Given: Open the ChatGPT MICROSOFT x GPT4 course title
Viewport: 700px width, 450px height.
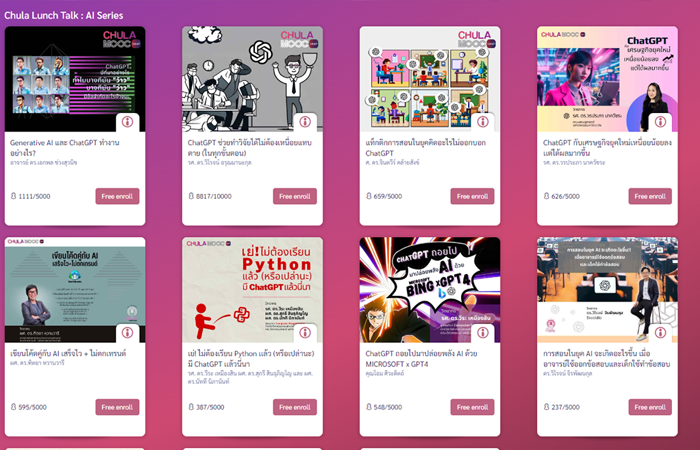Looking at the screenshot, I should [x=421, y=358].
